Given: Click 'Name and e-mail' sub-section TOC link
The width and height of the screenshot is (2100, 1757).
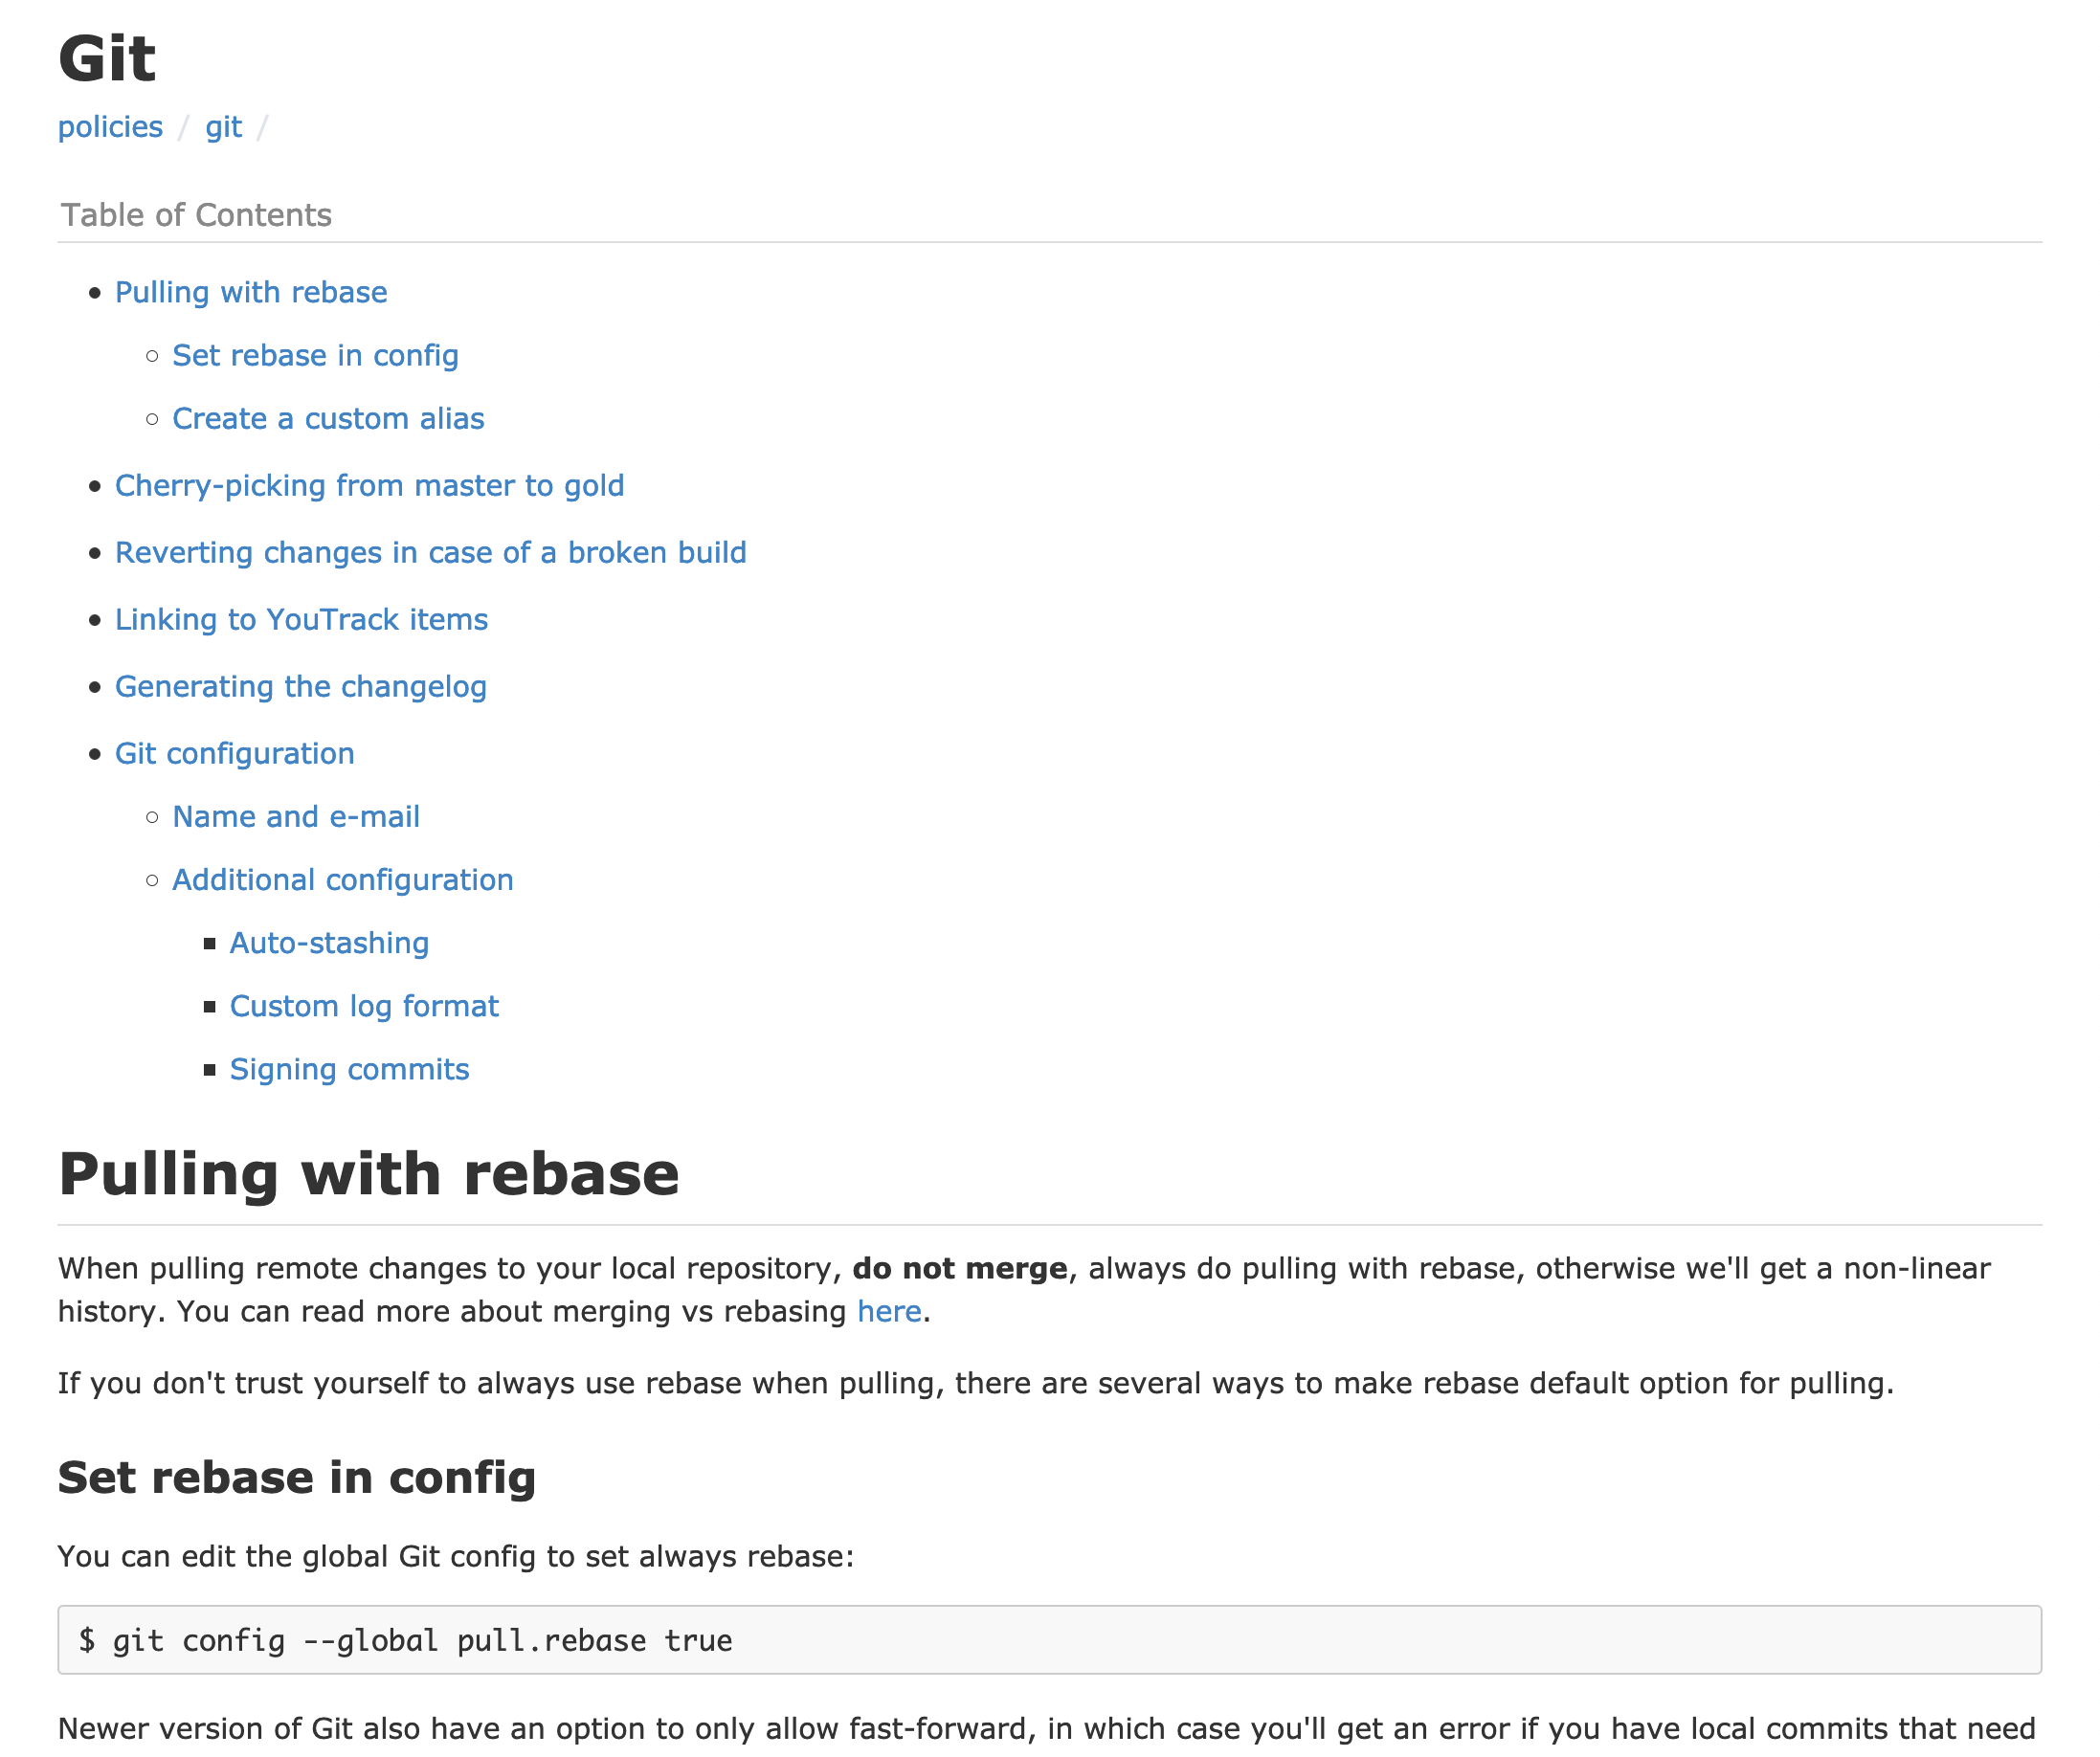Looking at the screenshot, I should 297,815.
